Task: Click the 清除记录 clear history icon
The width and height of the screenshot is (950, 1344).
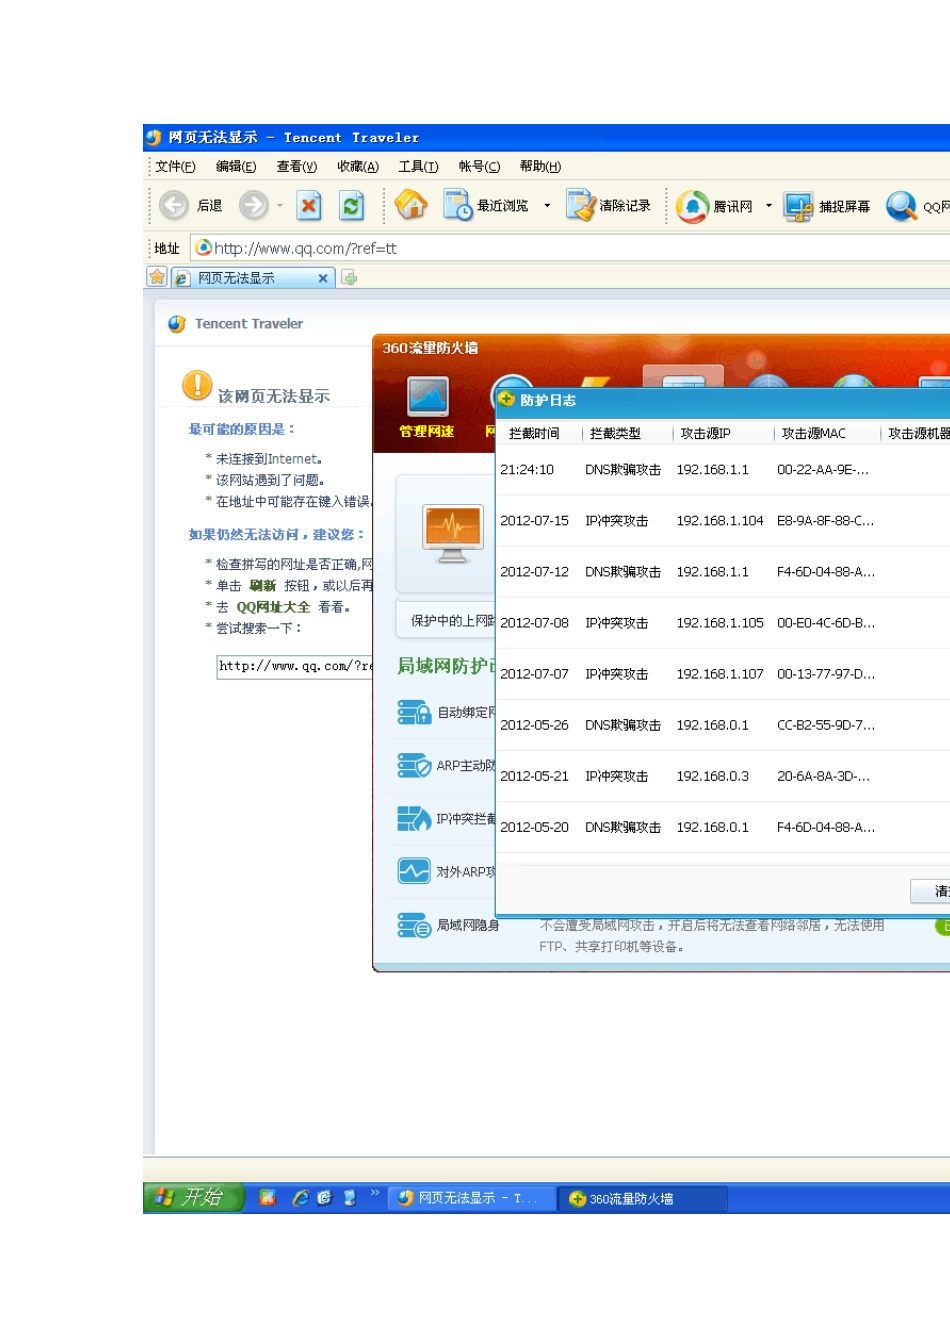Action: point(580,206)
